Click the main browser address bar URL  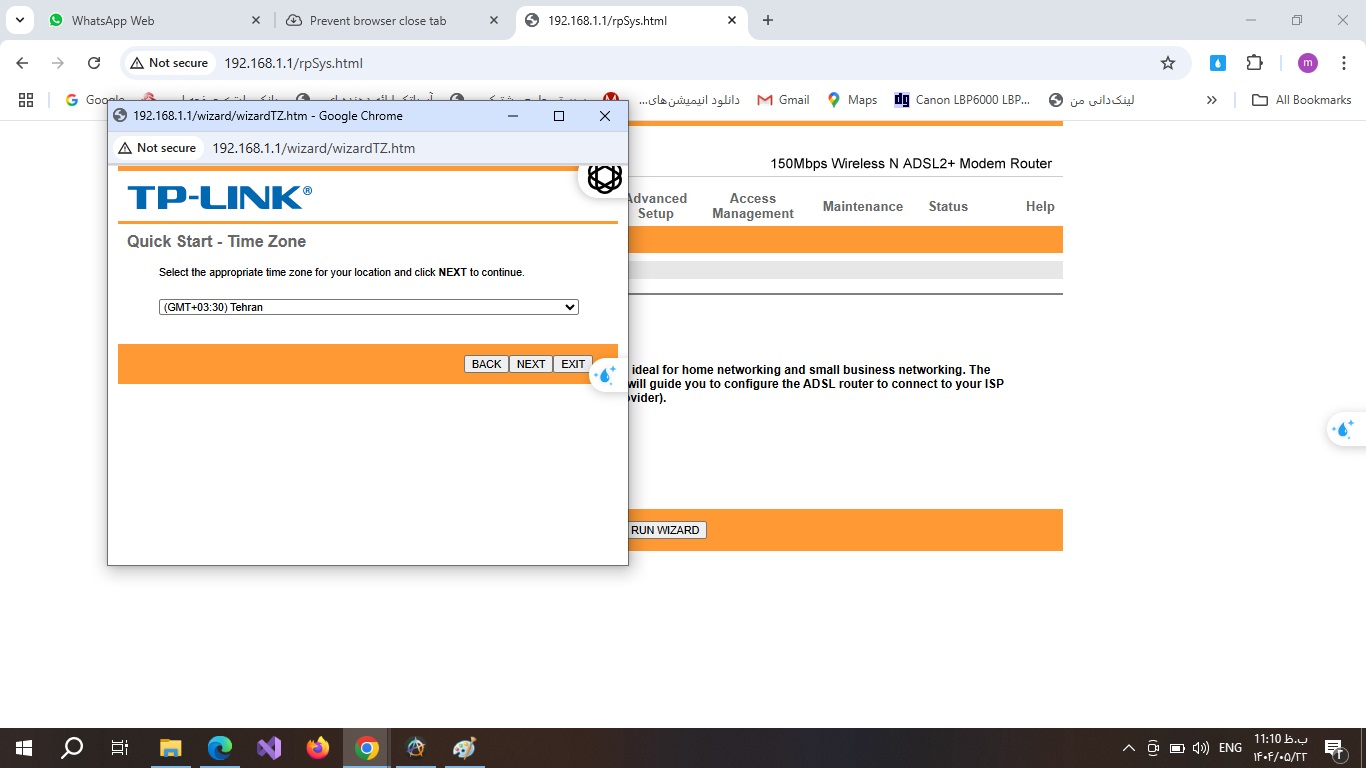click(293, 63)
